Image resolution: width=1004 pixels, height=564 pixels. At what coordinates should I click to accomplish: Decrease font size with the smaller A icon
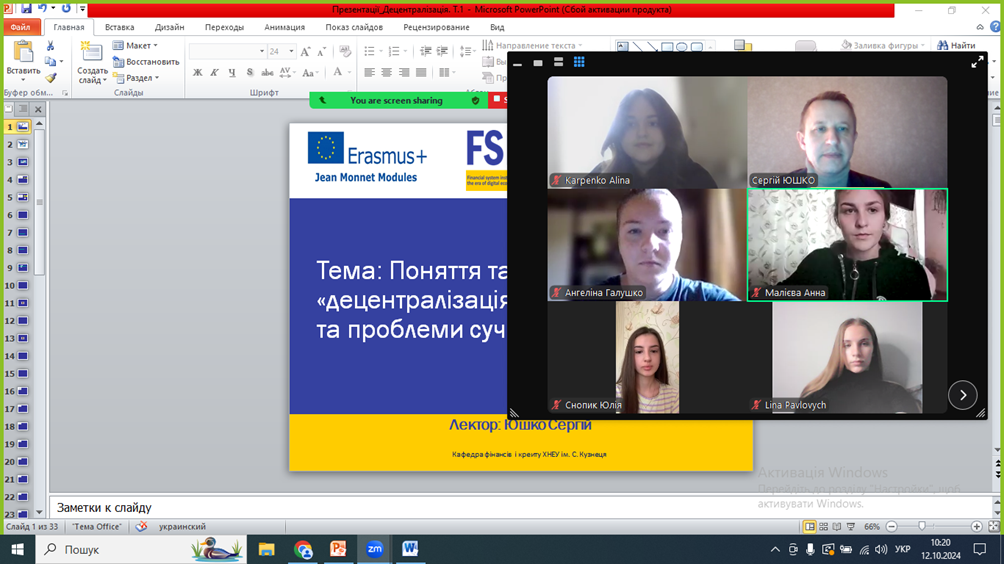pos(321,51)
